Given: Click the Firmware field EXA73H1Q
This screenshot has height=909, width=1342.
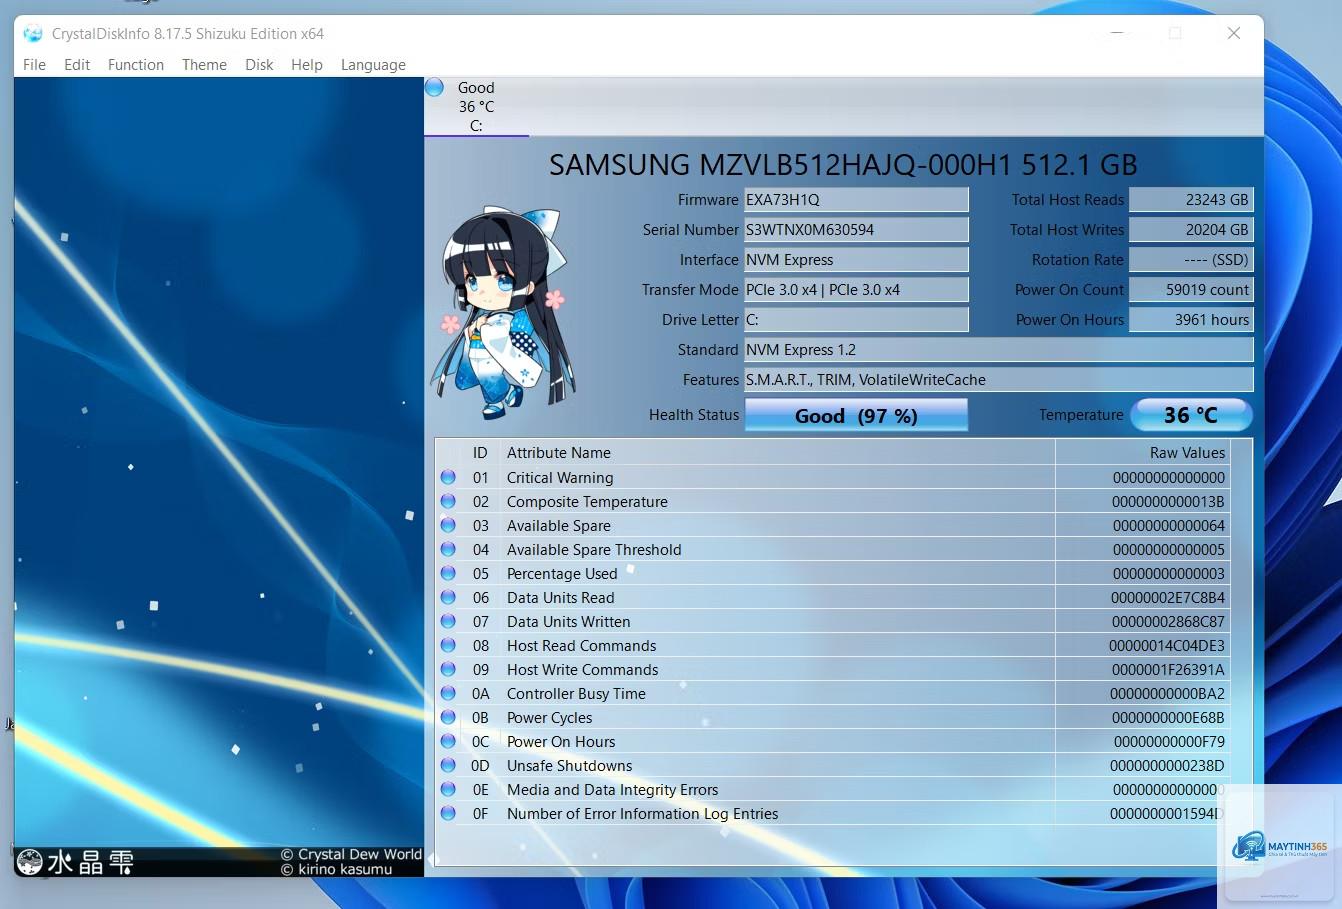Looking at the screenshot, I should point(856,200).
